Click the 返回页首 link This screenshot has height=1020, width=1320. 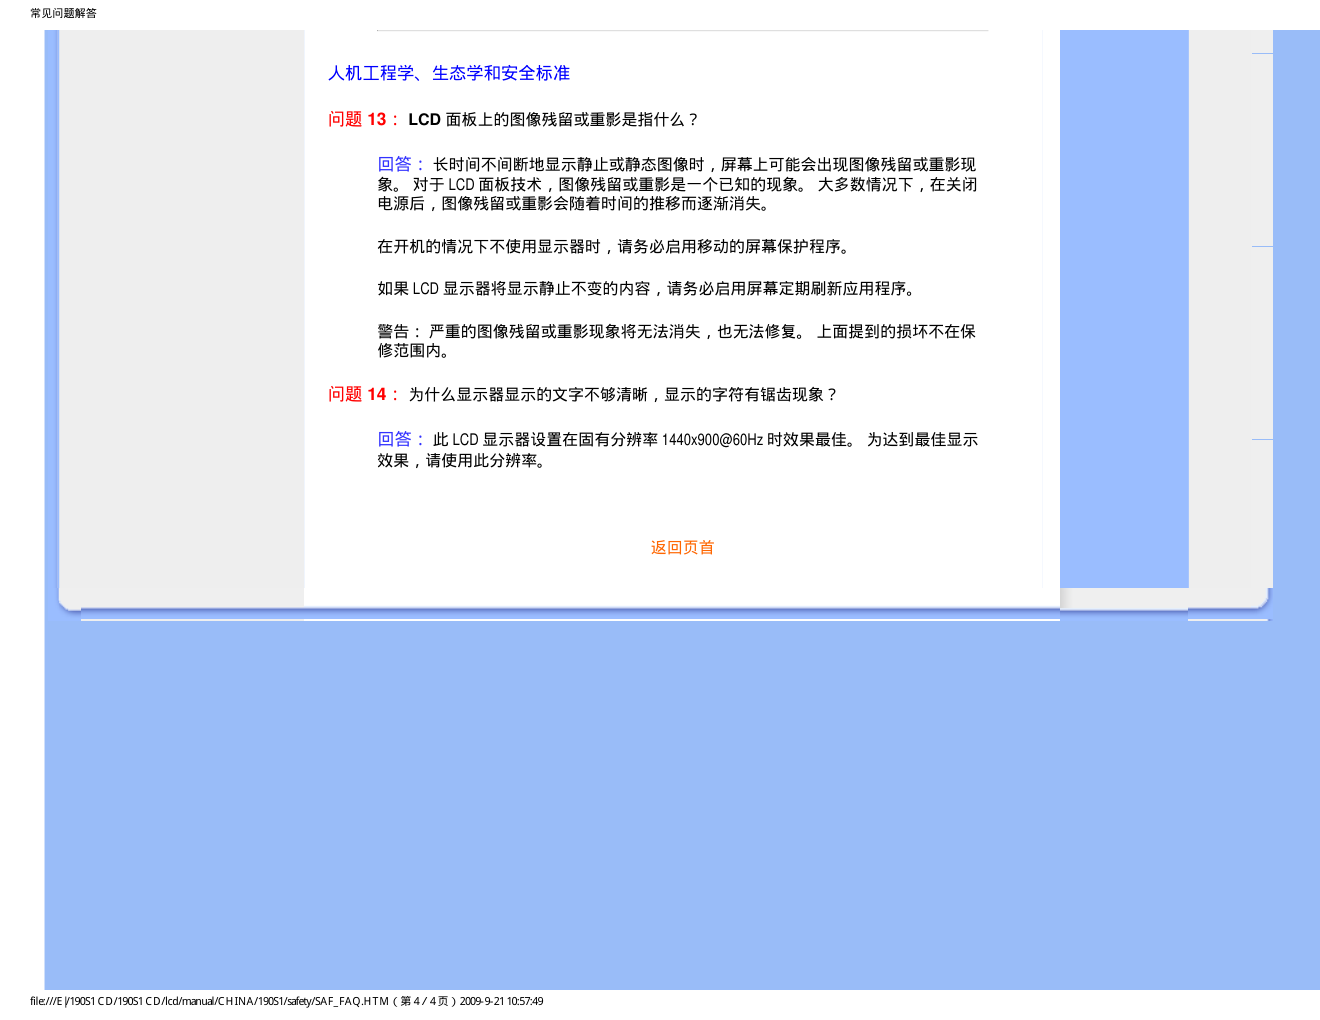coord(682,547)
